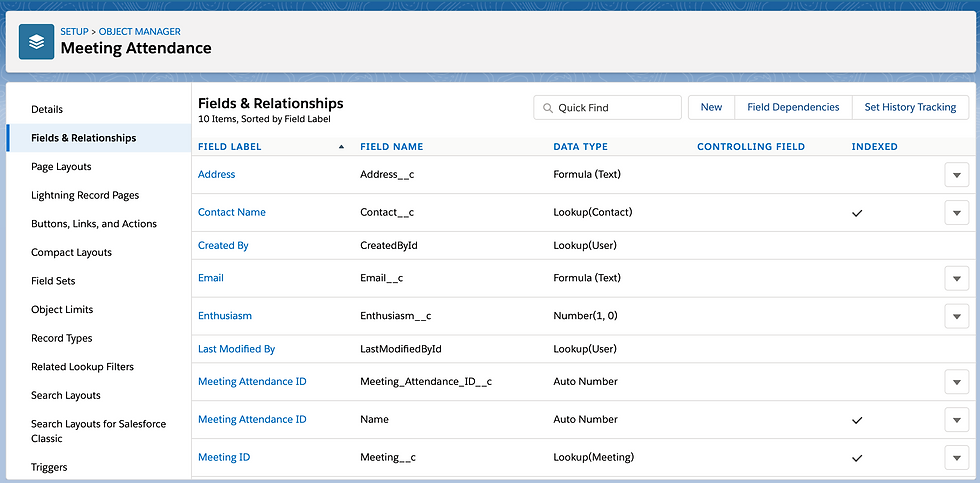Open the Address row dropdown menu
The width and height of the screenshot is (980, 483).
pyautogui.click(x=956, y=175)
